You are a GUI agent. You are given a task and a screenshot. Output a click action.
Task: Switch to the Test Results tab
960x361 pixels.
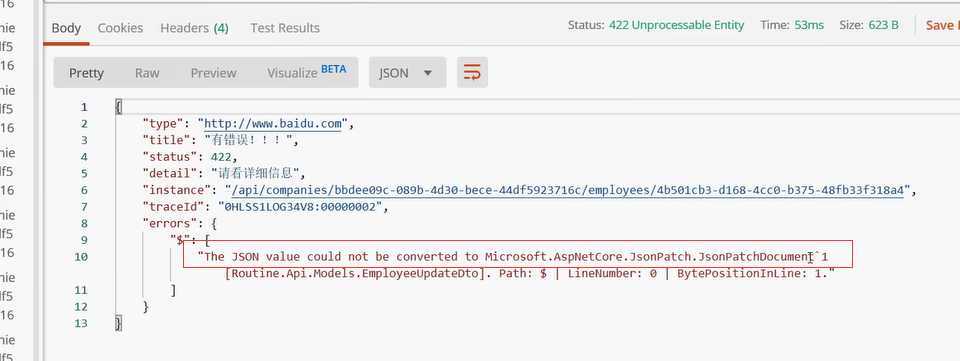pyautogui.click(x=285, y=28)
